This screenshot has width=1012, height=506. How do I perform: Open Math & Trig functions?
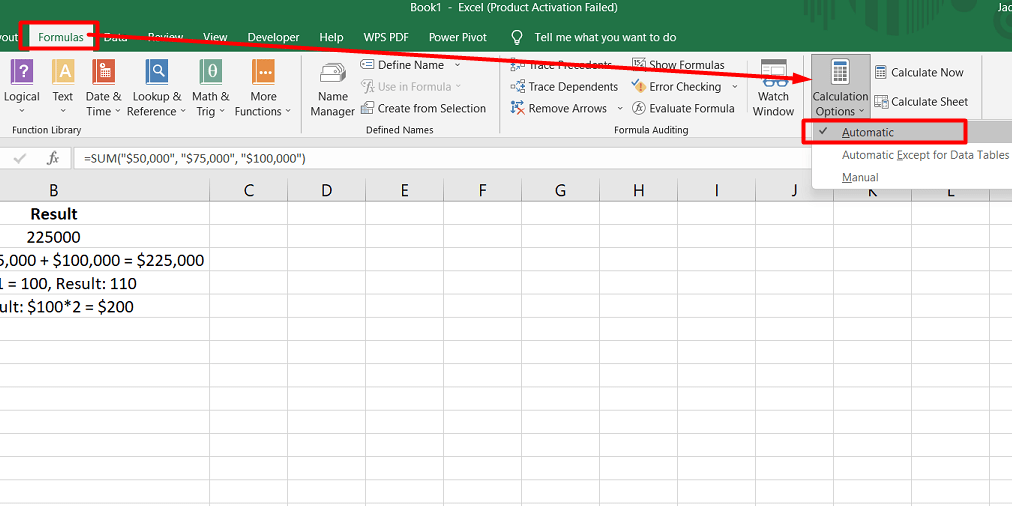210,72
